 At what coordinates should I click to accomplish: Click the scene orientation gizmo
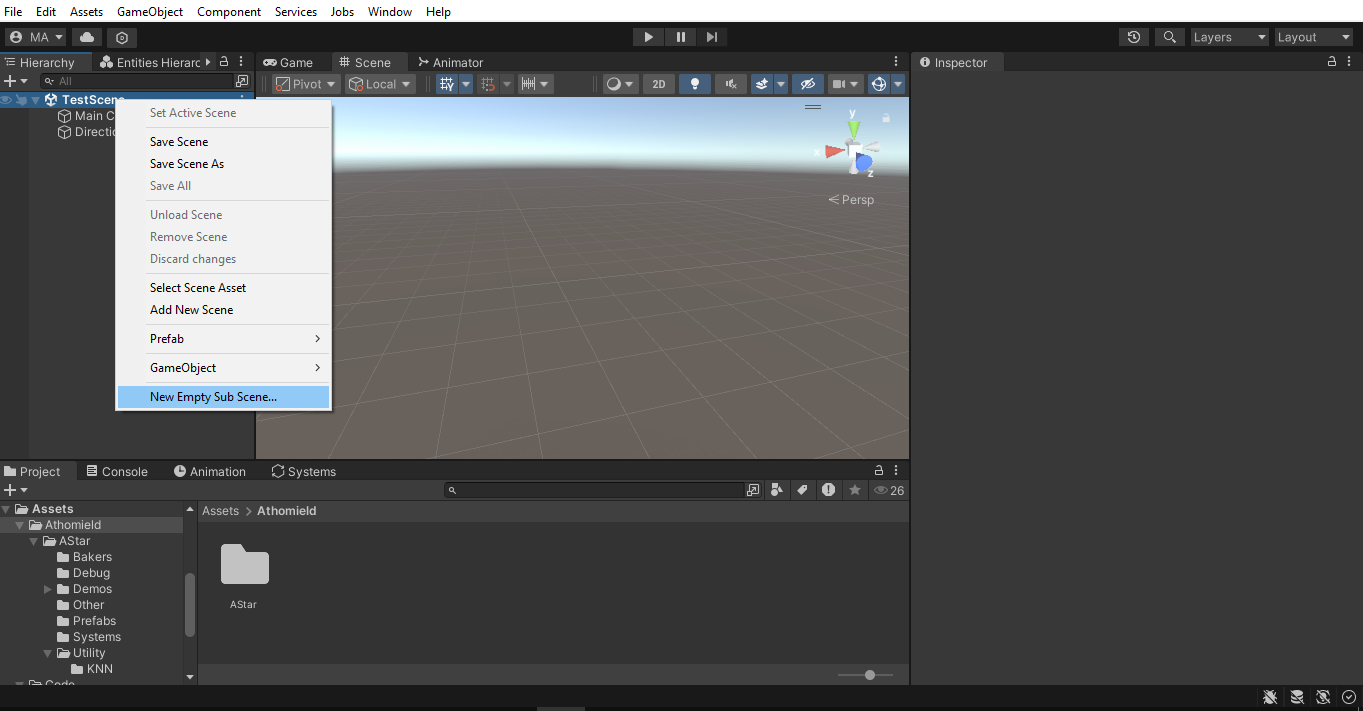click(x=853, y=151)
